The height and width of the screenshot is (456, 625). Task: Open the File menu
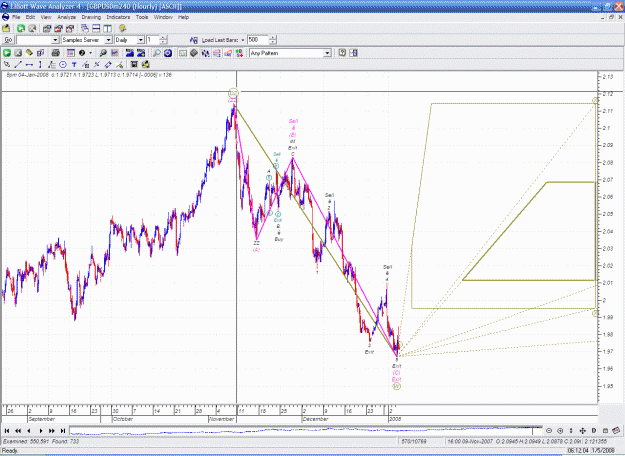16,17
